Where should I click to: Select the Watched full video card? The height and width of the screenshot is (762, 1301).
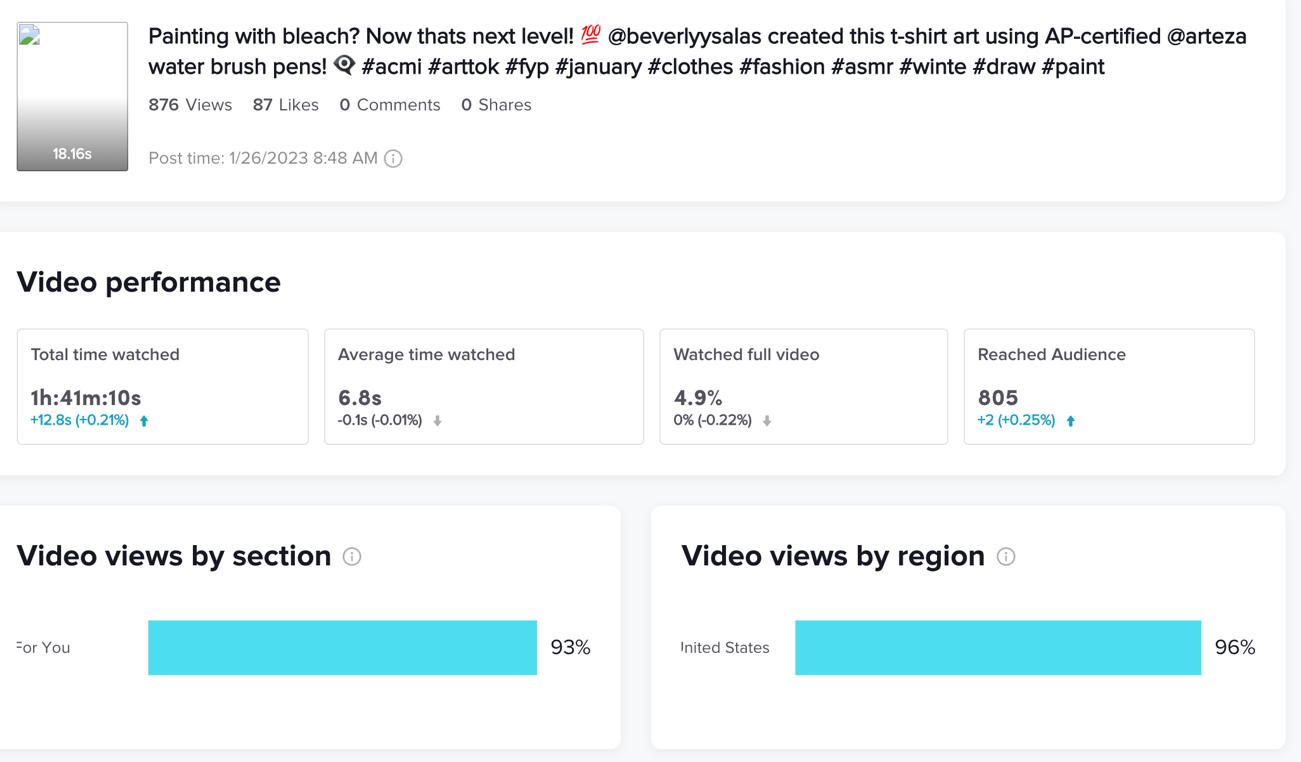click(x=803, y=386)
